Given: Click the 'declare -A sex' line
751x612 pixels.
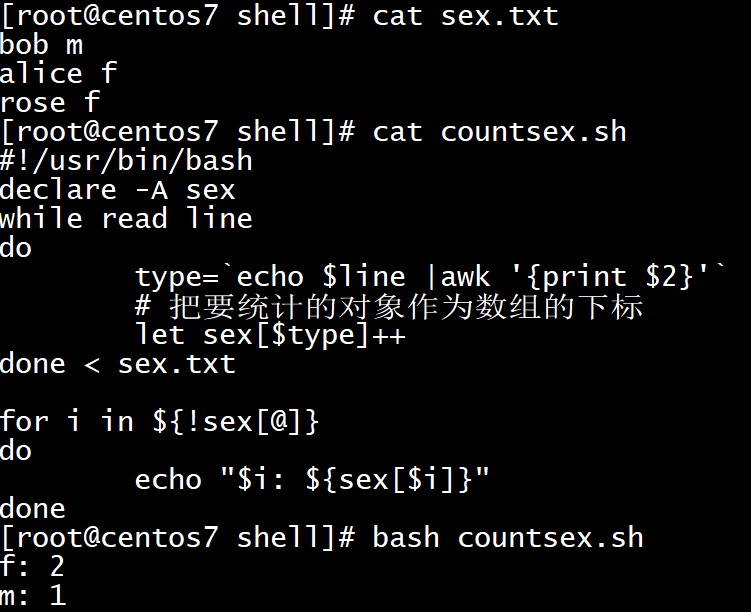Looking at the screenshot, I should click(118, 190).
